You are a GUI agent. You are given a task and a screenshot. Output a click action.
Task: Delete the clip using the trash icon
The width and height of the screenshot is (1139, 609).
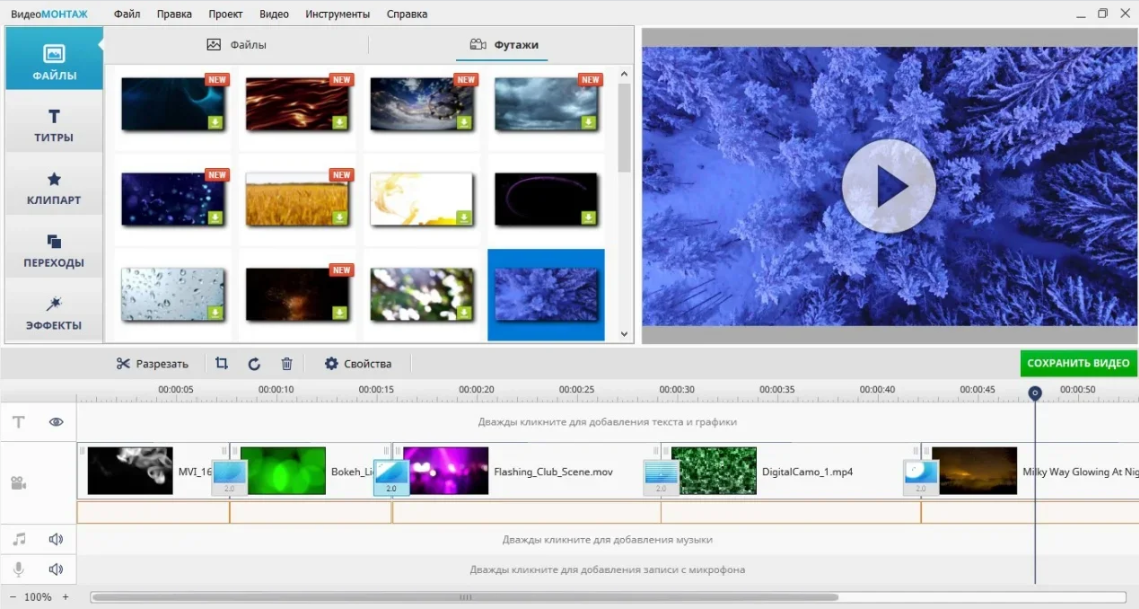point(287,364)
